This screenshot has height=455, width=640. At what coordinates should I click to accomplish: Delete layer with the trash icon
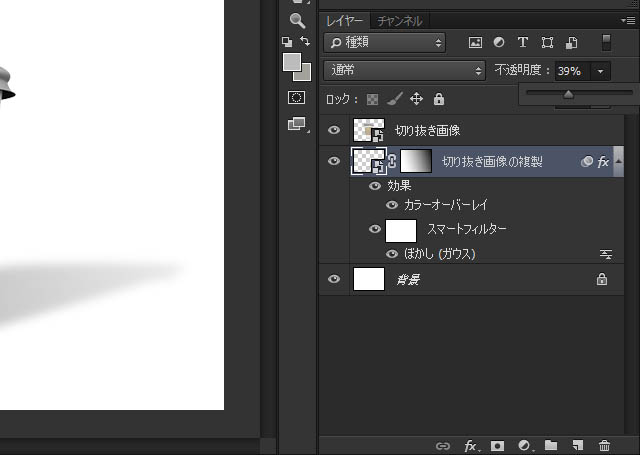(x=604, y=445)
